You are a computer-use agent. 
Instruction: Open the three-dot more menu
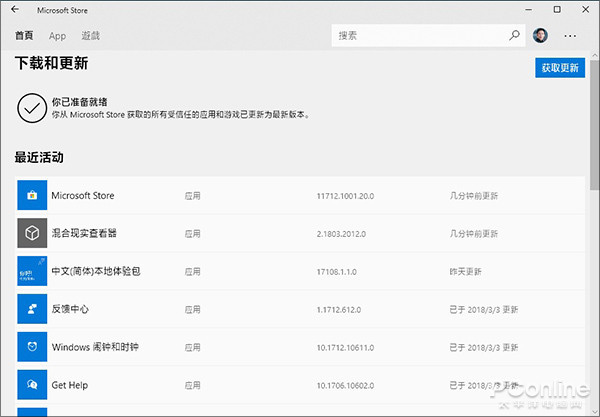pyautogui.click(x=570, y=36)
